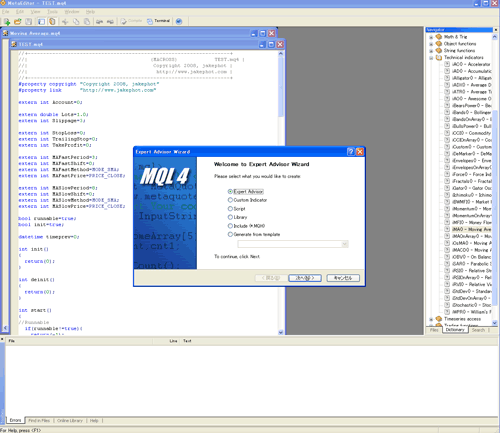Click the Technical indicators open-book icon
This screenshot has width=500, height=433.
tap(439, 57)
